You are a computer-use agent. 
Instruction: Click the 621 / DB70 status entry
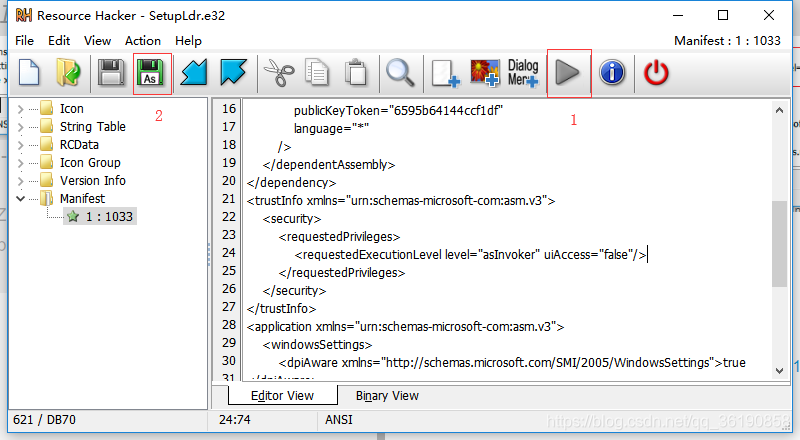pos(44,420)
